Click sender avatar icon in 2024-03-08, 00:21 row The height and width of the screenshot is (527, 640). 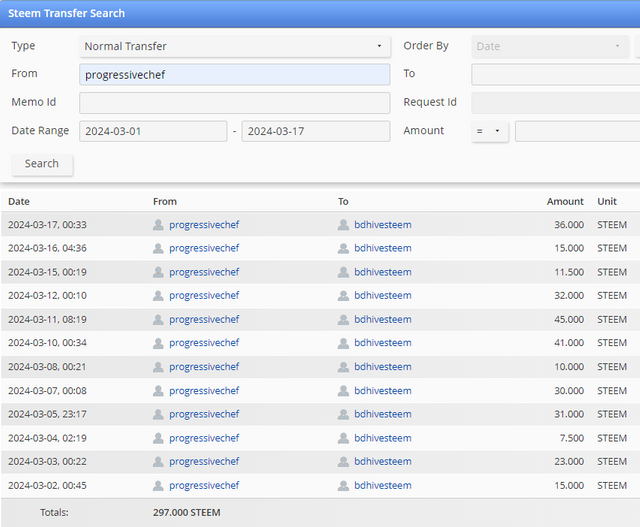158,367
